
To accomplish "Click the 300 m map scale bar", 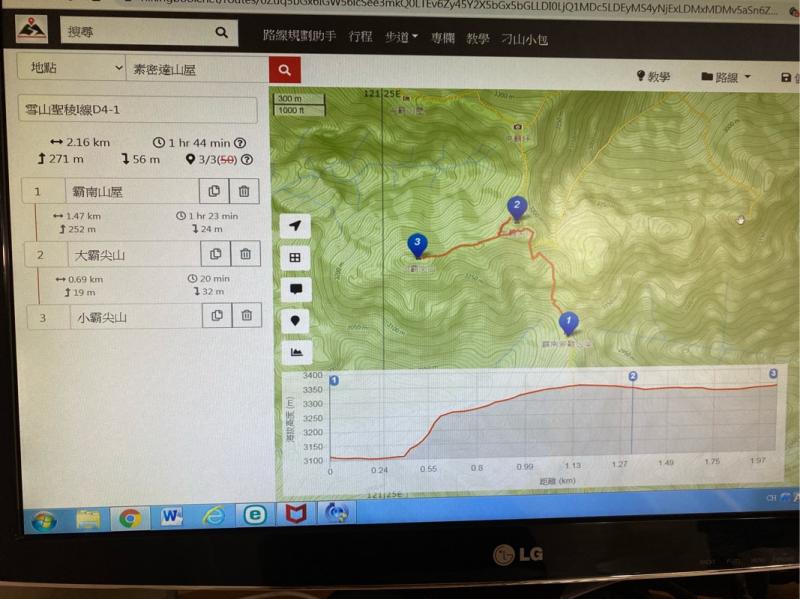I will click(x=299, y=98).
